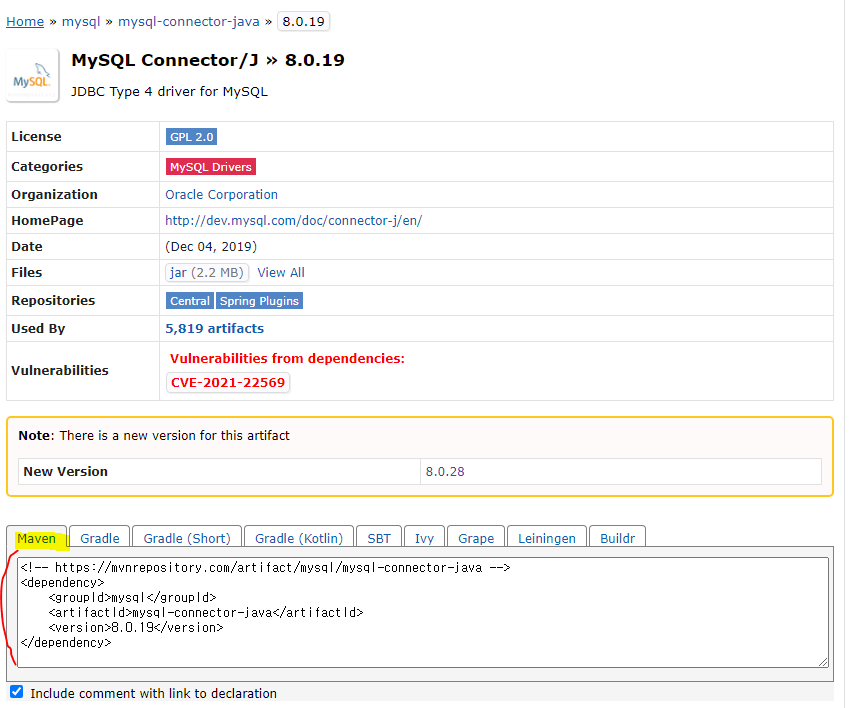Click the 'License' row label
853x708 pixels.
36,137
